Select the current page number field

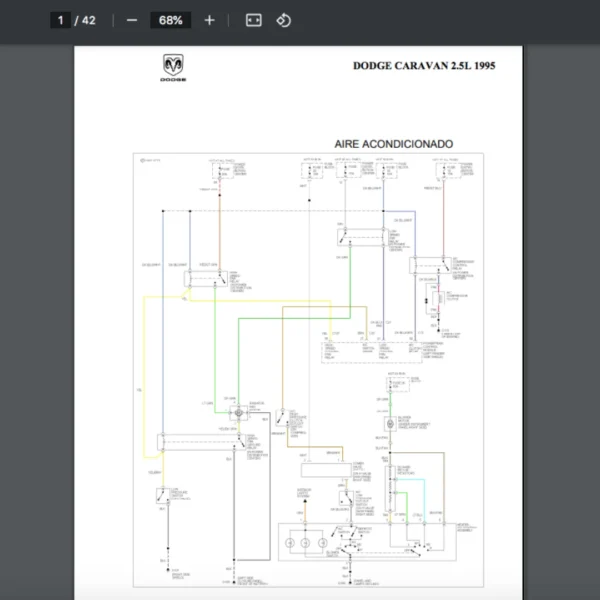tap(61, 20)
